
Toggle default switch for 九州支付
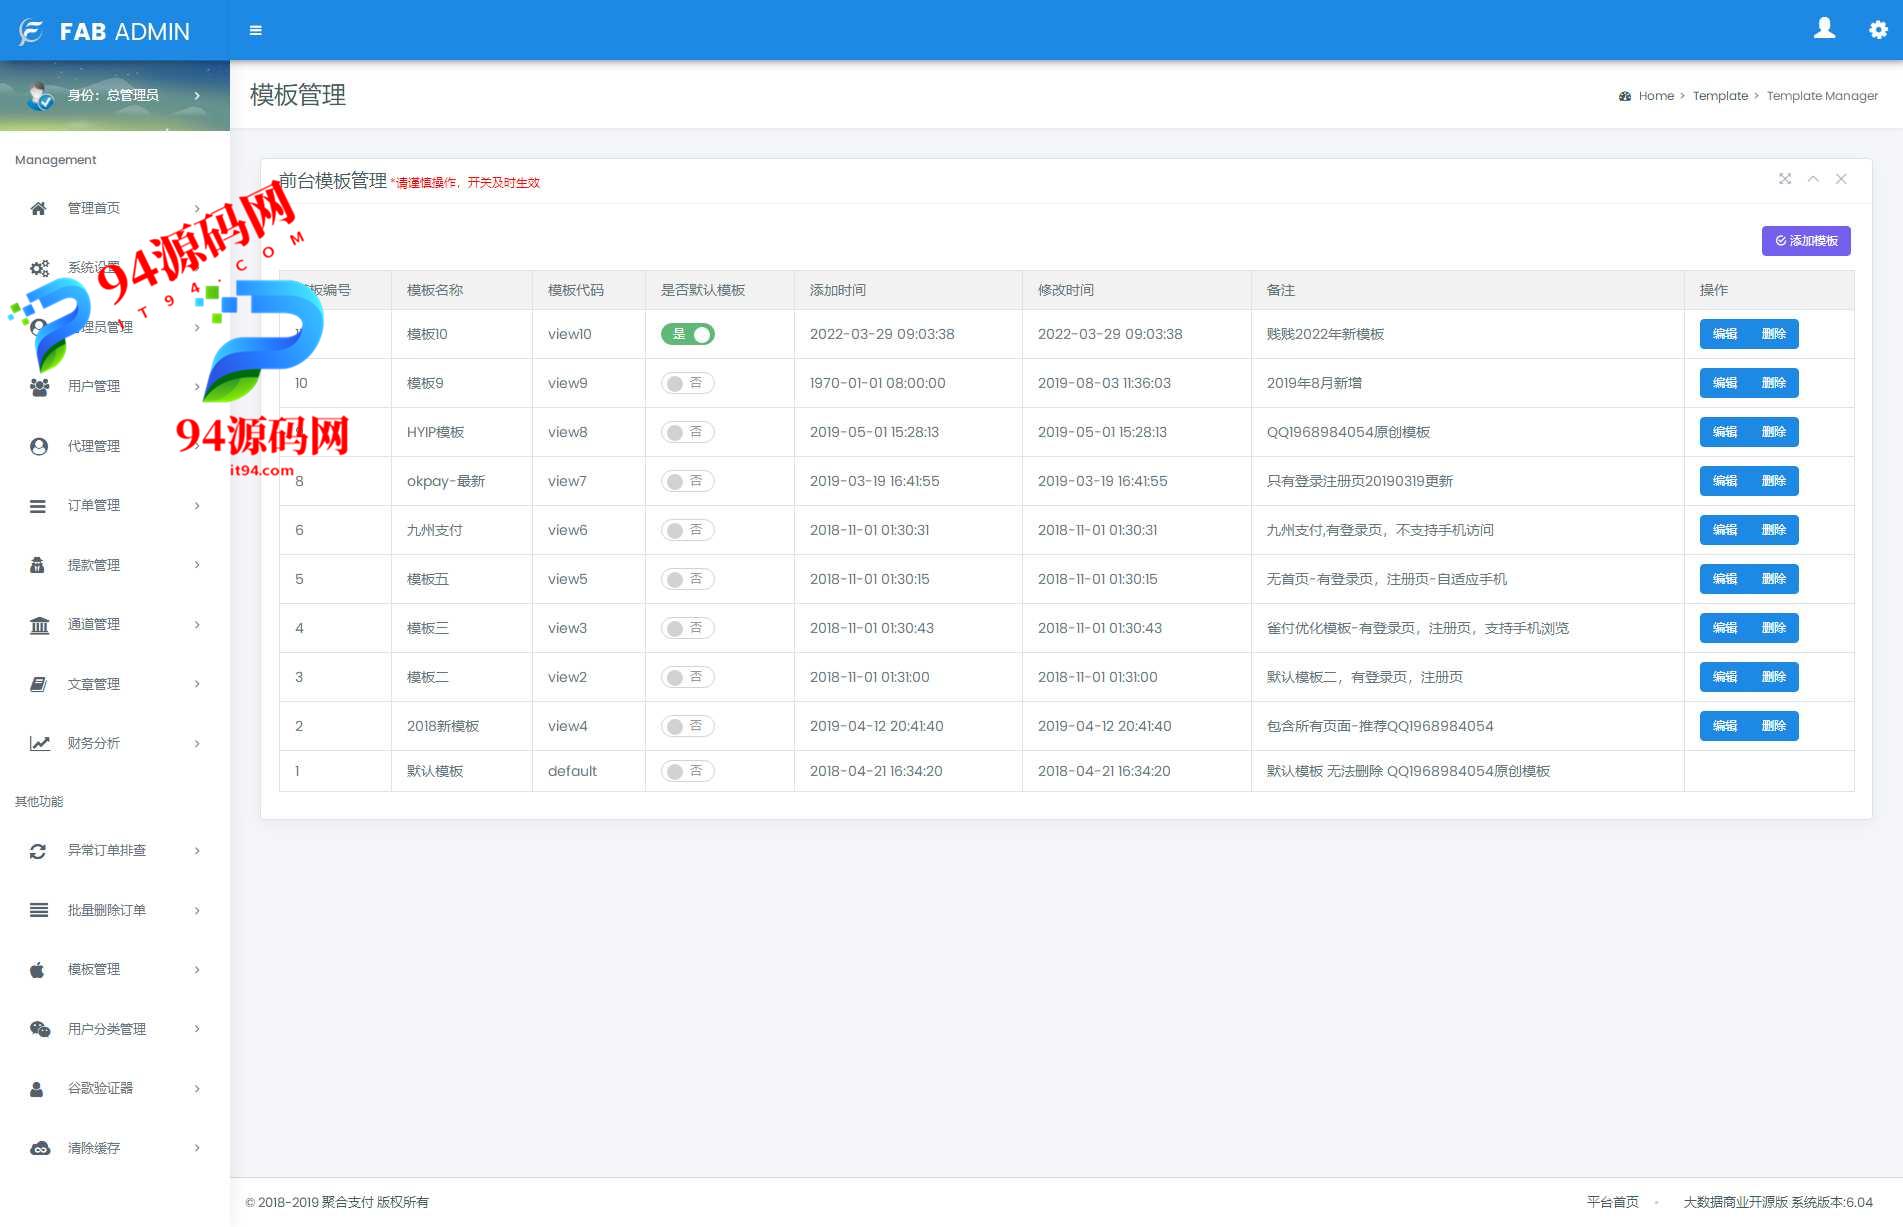[x=688, y=530]
